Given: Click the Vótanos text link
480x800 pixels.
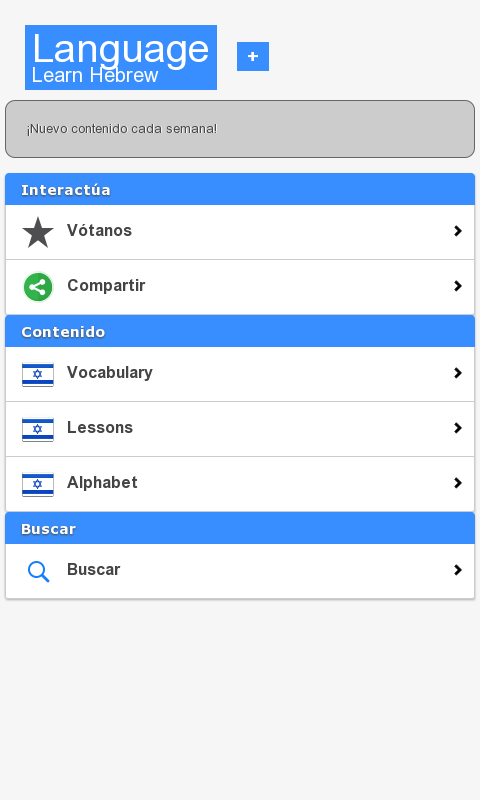Looking at the screenshot, I should click(x=99, y=231).
